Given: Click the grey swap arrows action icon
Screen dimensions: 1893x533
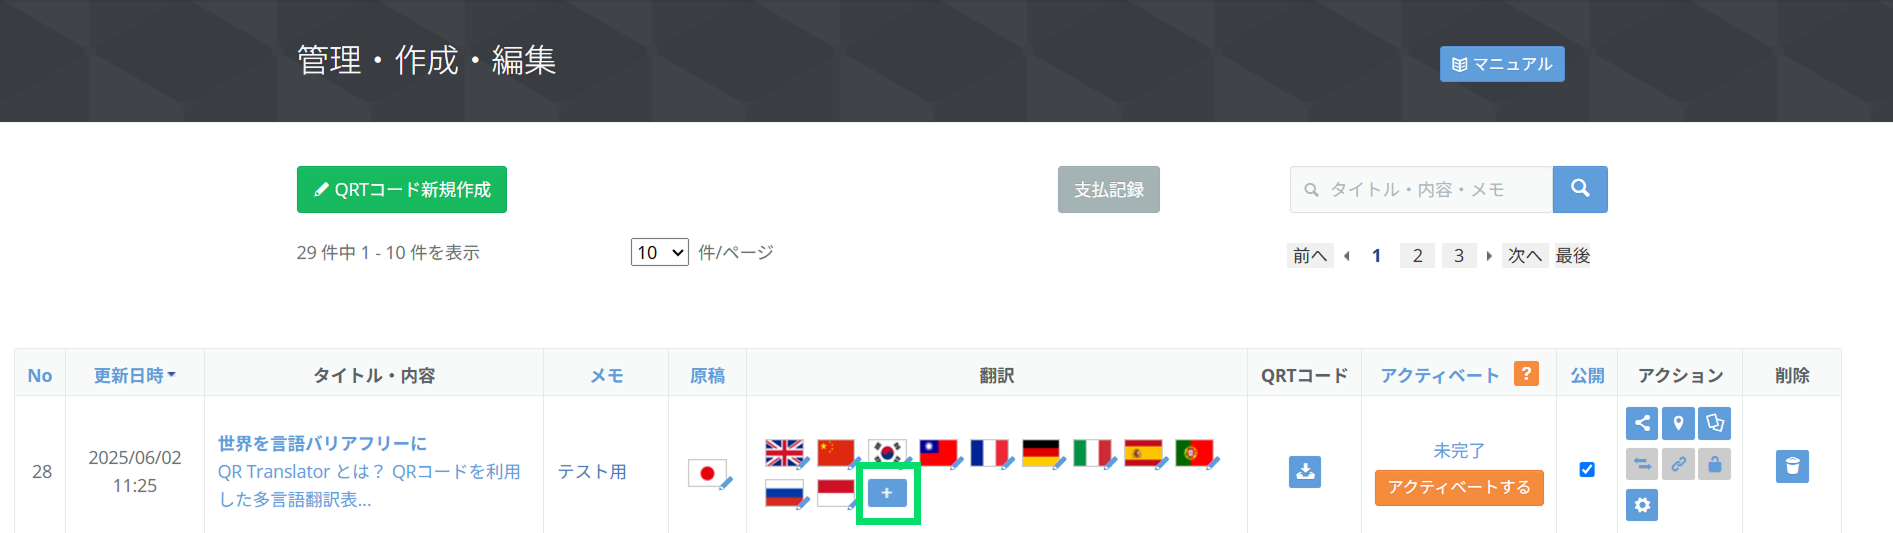Looking at the screenshot, I should click(1642, 464).
